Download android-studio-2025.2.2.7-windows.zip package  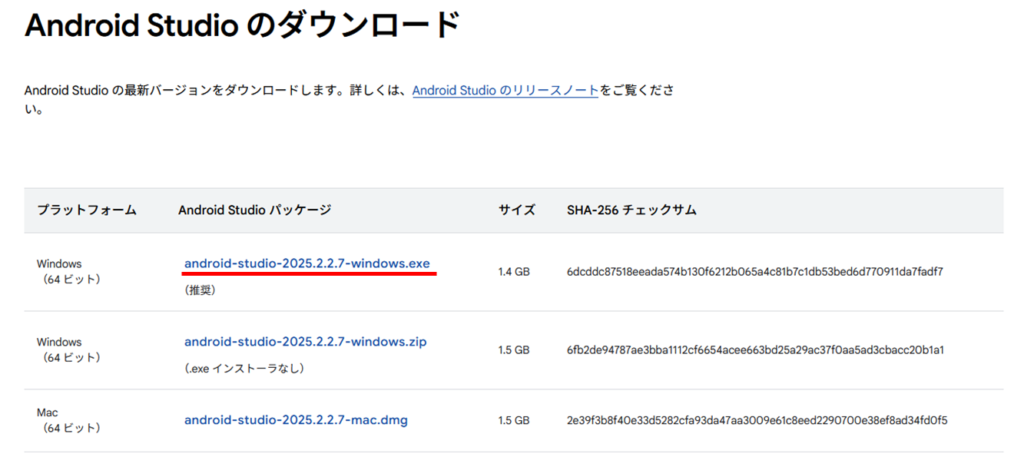coord(305,342)
